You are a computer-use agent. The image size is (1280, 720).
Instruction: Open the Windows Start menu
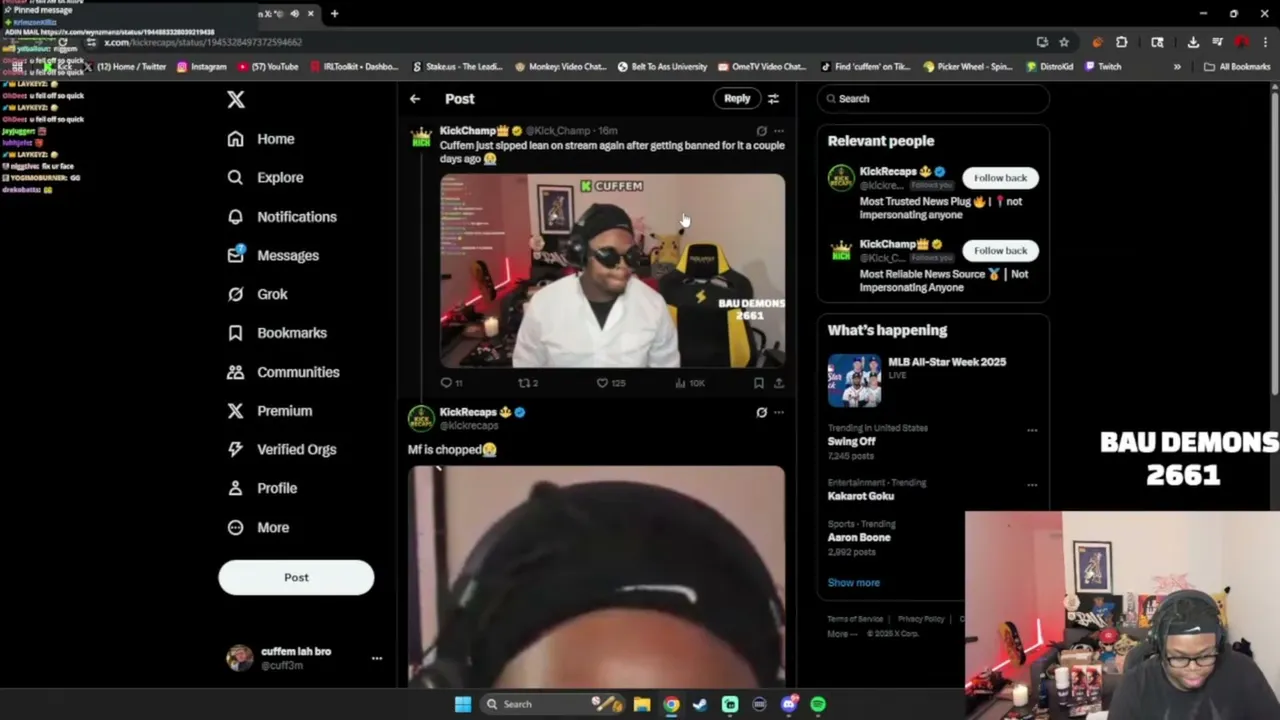[x=462, y=704]
